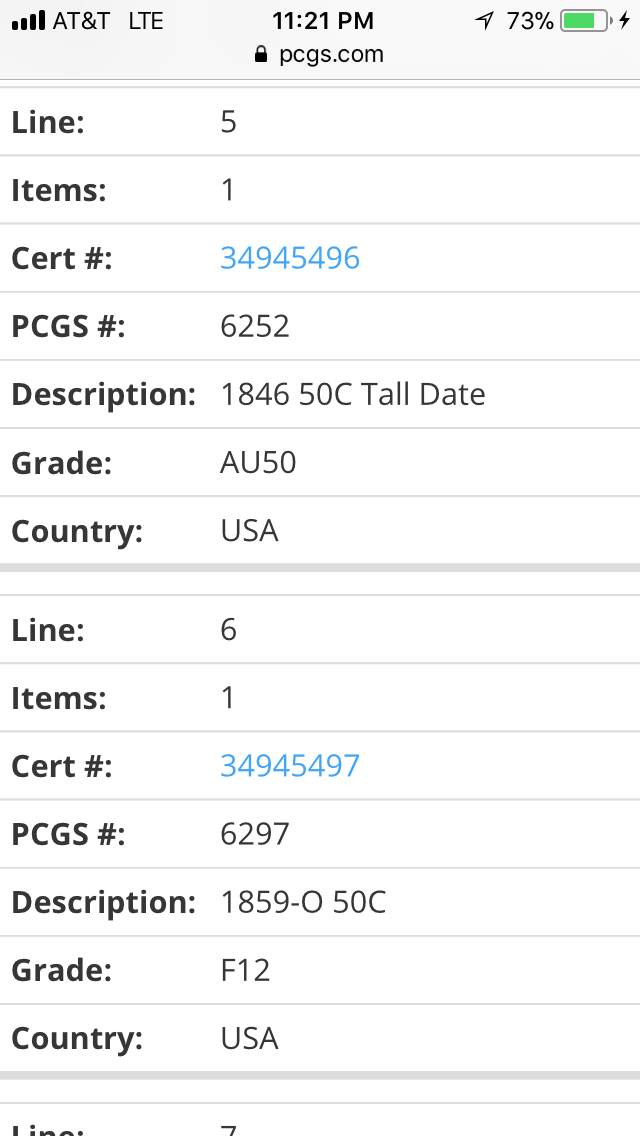Tap the 11:21 PM clock
Screen dimensions: 640x1136
coord(323,21)
